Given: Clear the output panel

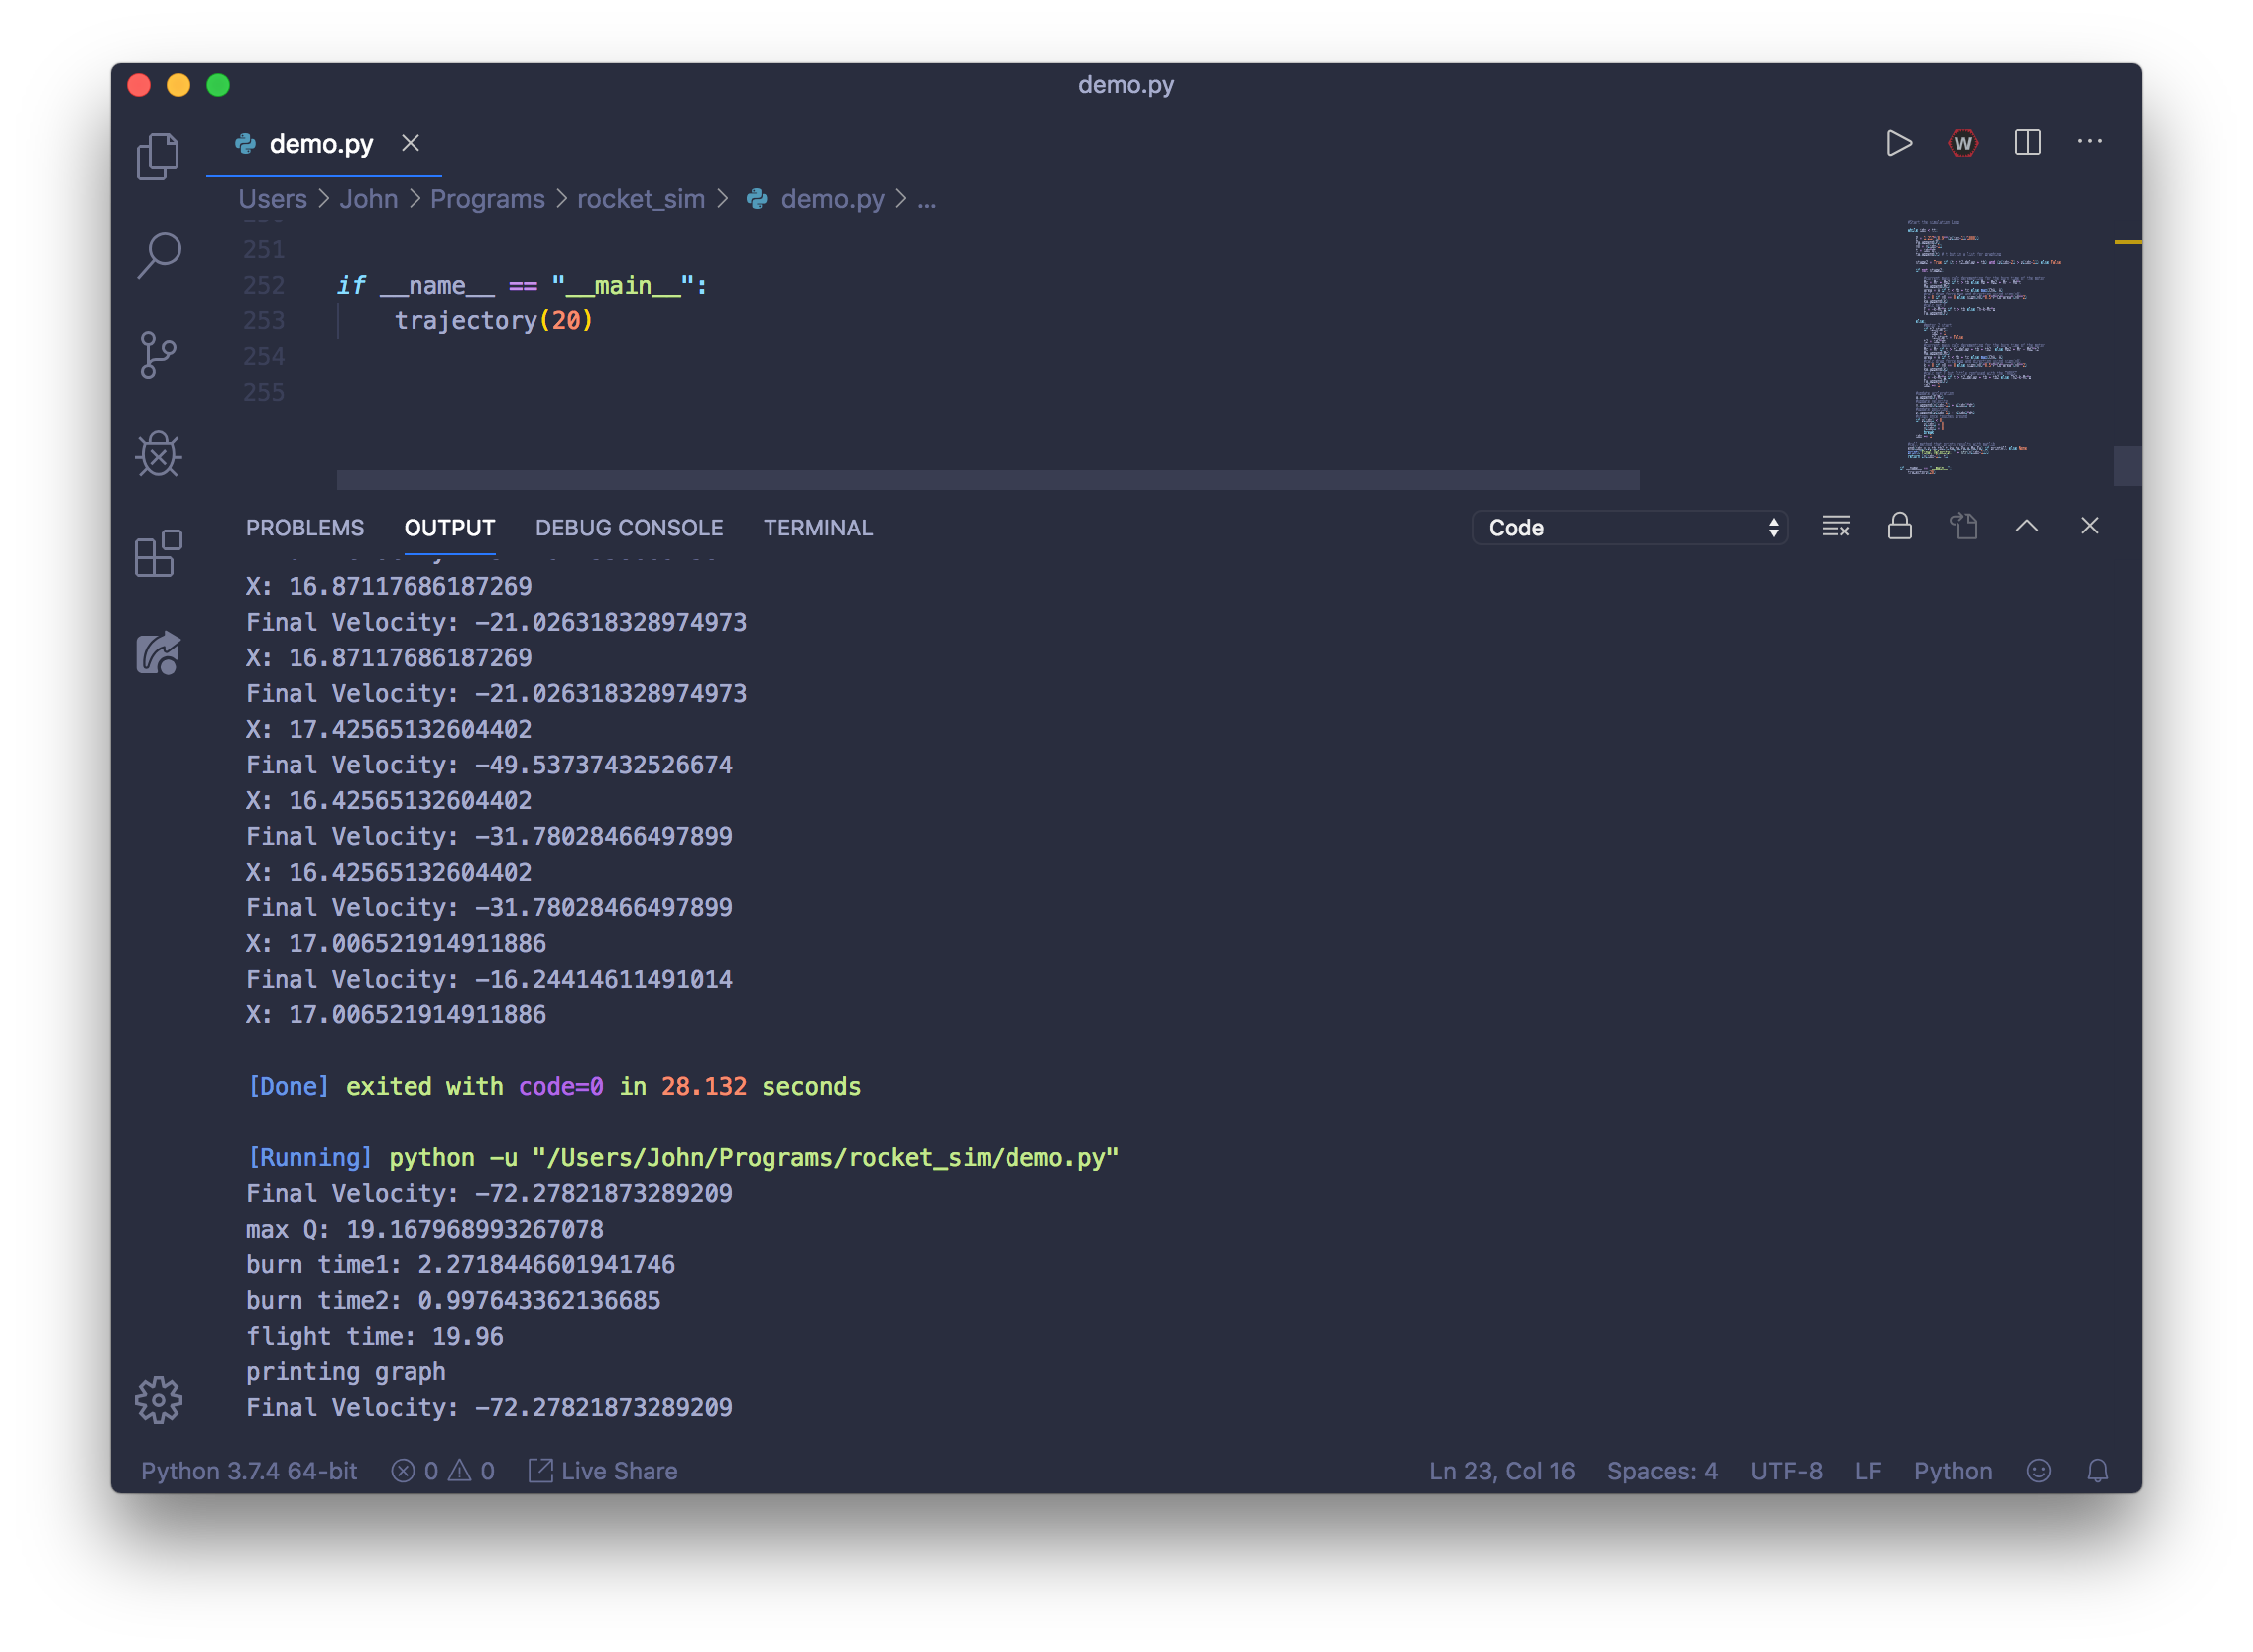Looking at the screenshot, I should pyautogui.click(x=1835, y=526).
